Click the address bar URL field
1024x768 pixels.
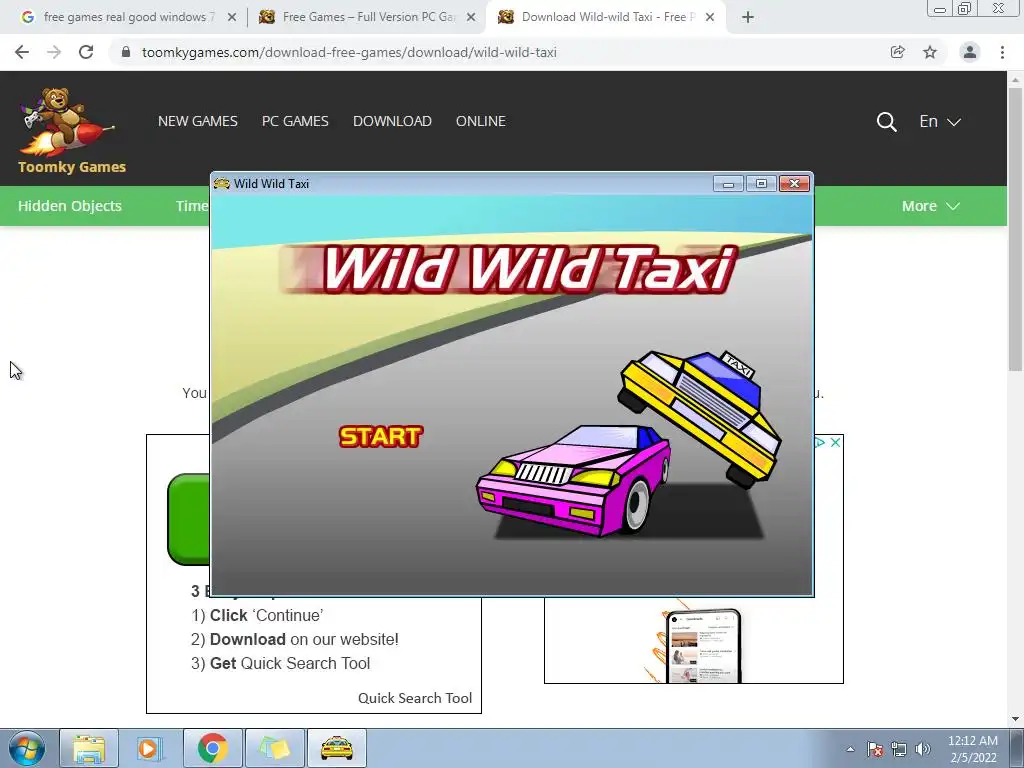click(x=349, y=52)
